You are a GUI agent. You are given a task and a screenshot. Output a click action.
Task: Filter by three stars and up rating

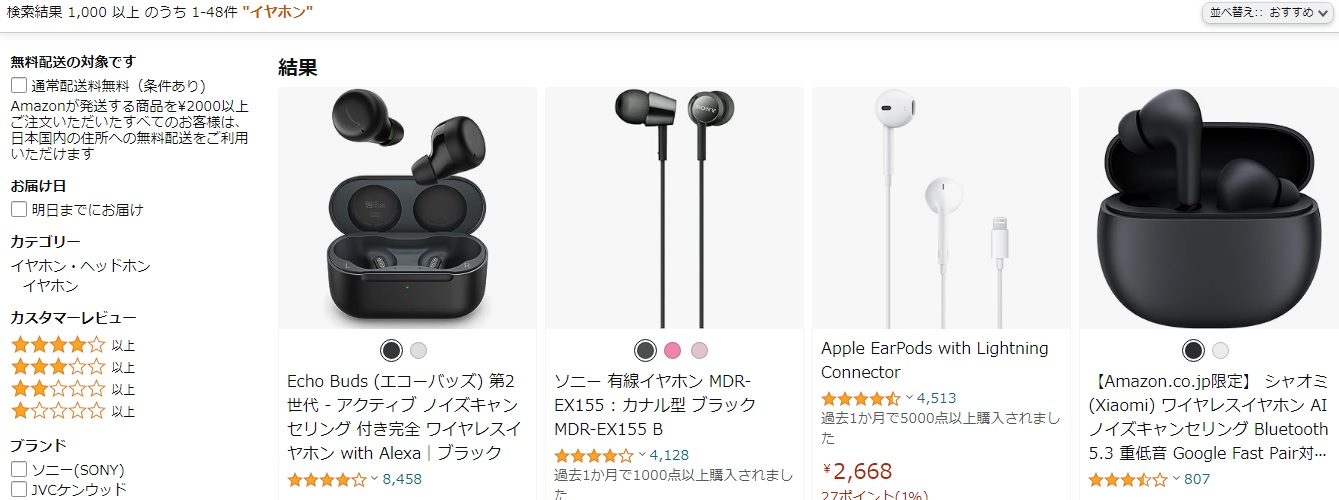point(72,367)
